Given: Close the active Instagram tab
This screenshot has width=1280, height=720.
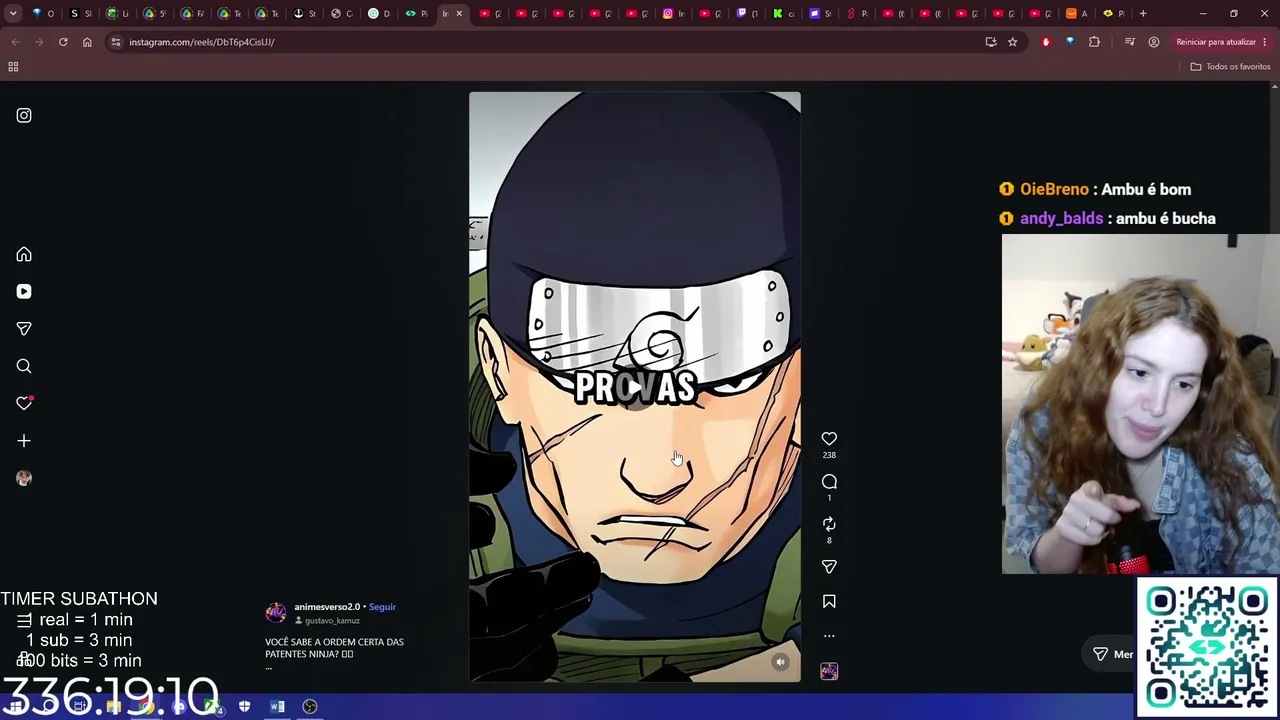Looking at the screenshot, I should (459, 14).
